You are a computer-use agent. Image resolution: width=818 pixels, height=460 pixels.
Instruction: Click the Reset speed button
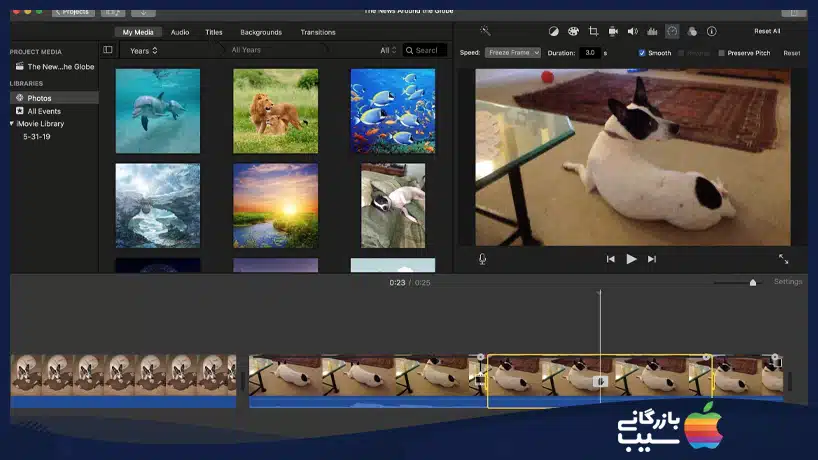(791, 53)
